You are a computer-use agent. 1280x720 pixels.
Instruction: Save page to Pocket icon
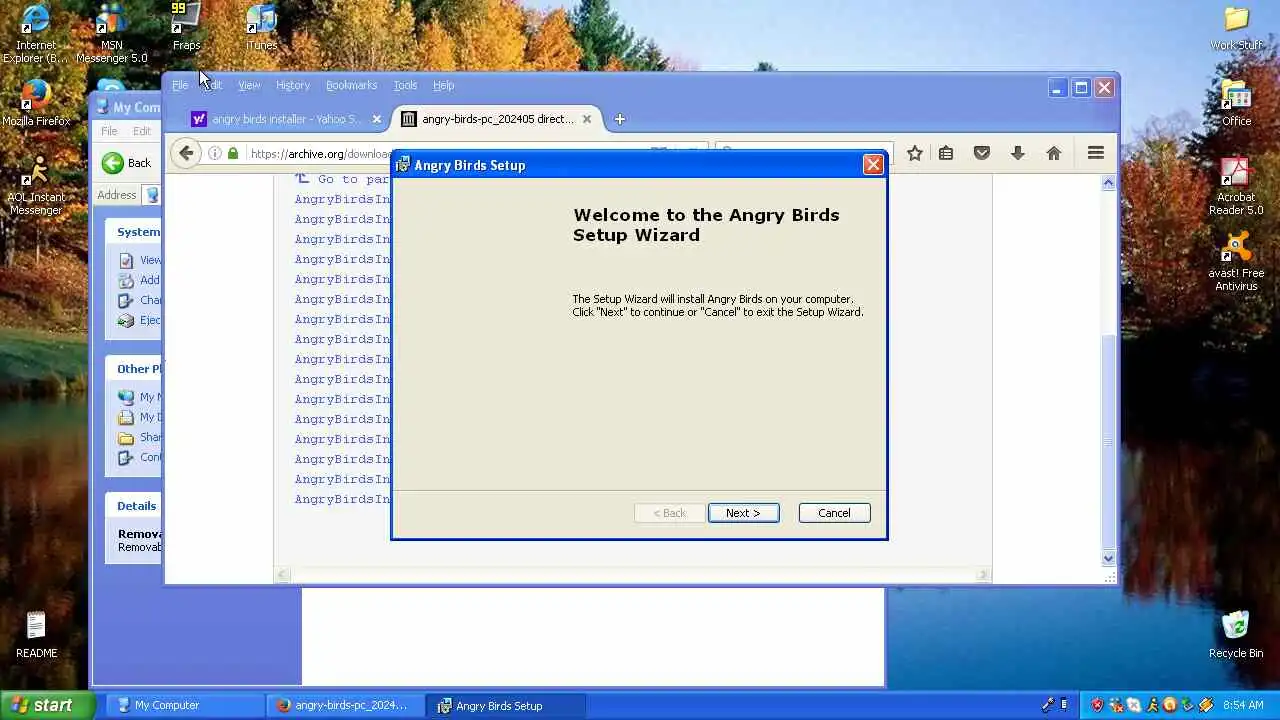(982, 153)
